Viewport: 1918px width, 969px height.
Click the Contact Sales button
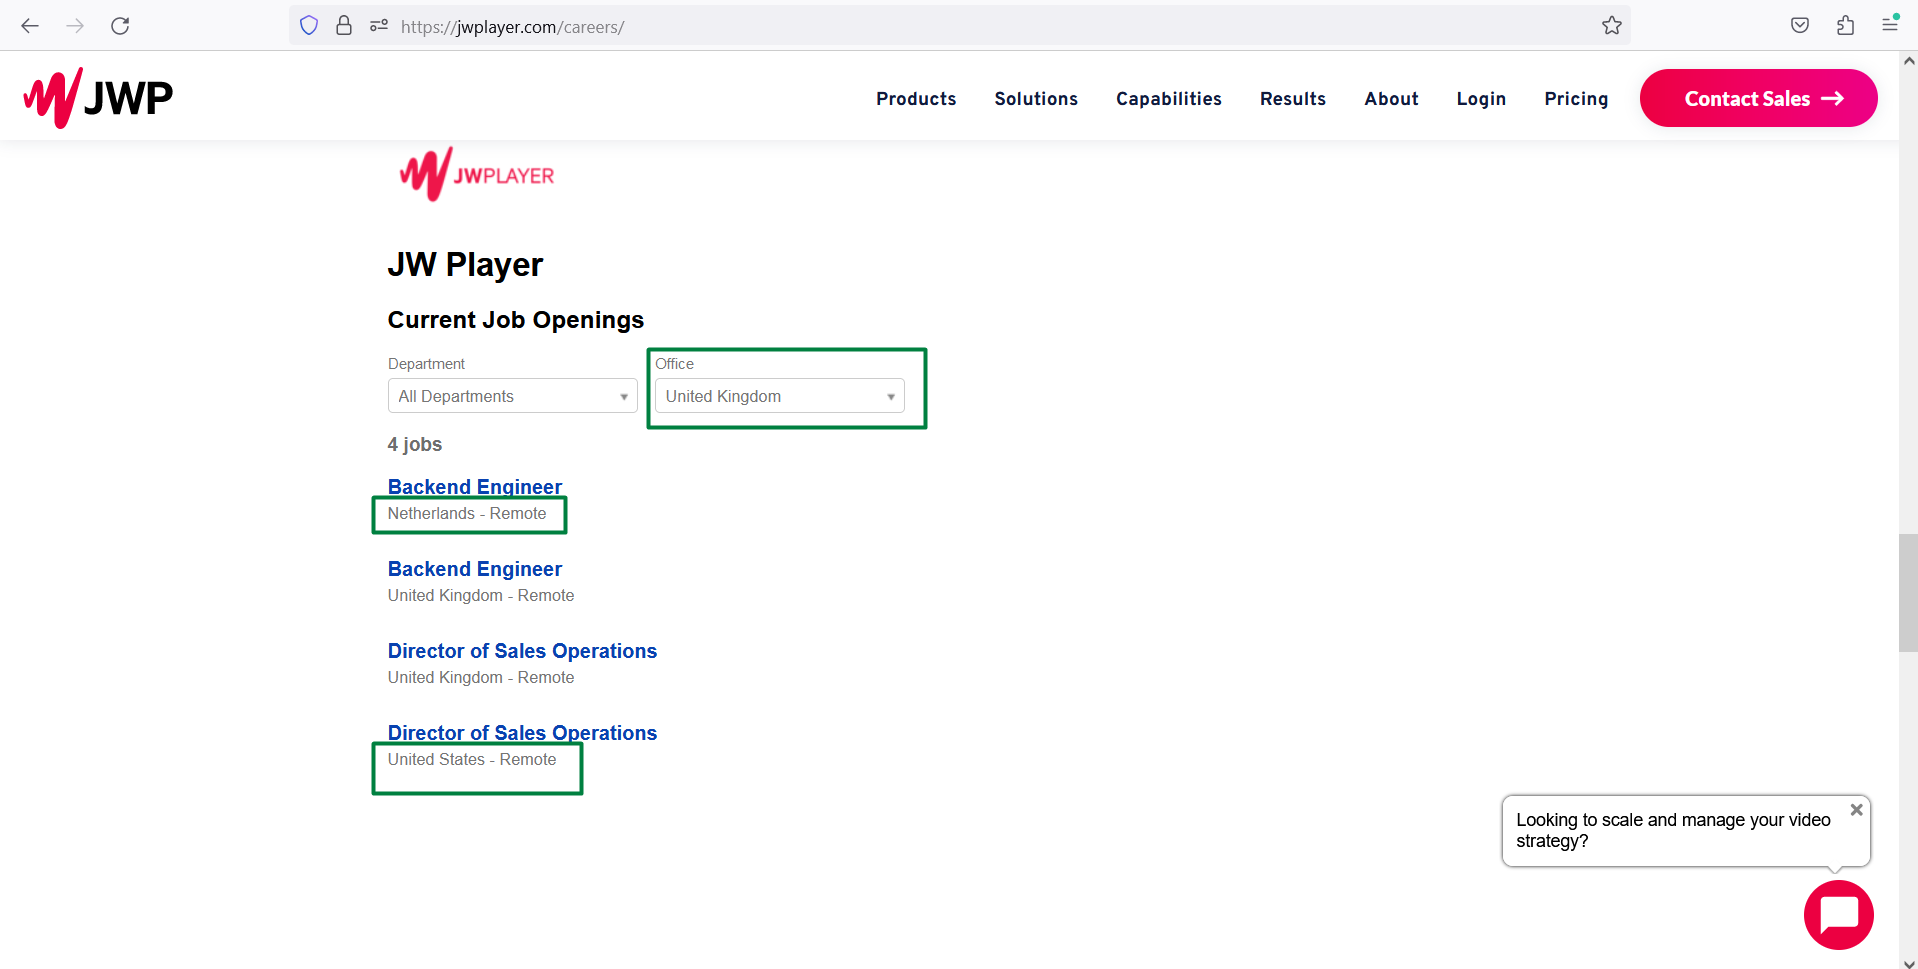pos(1758,98)
